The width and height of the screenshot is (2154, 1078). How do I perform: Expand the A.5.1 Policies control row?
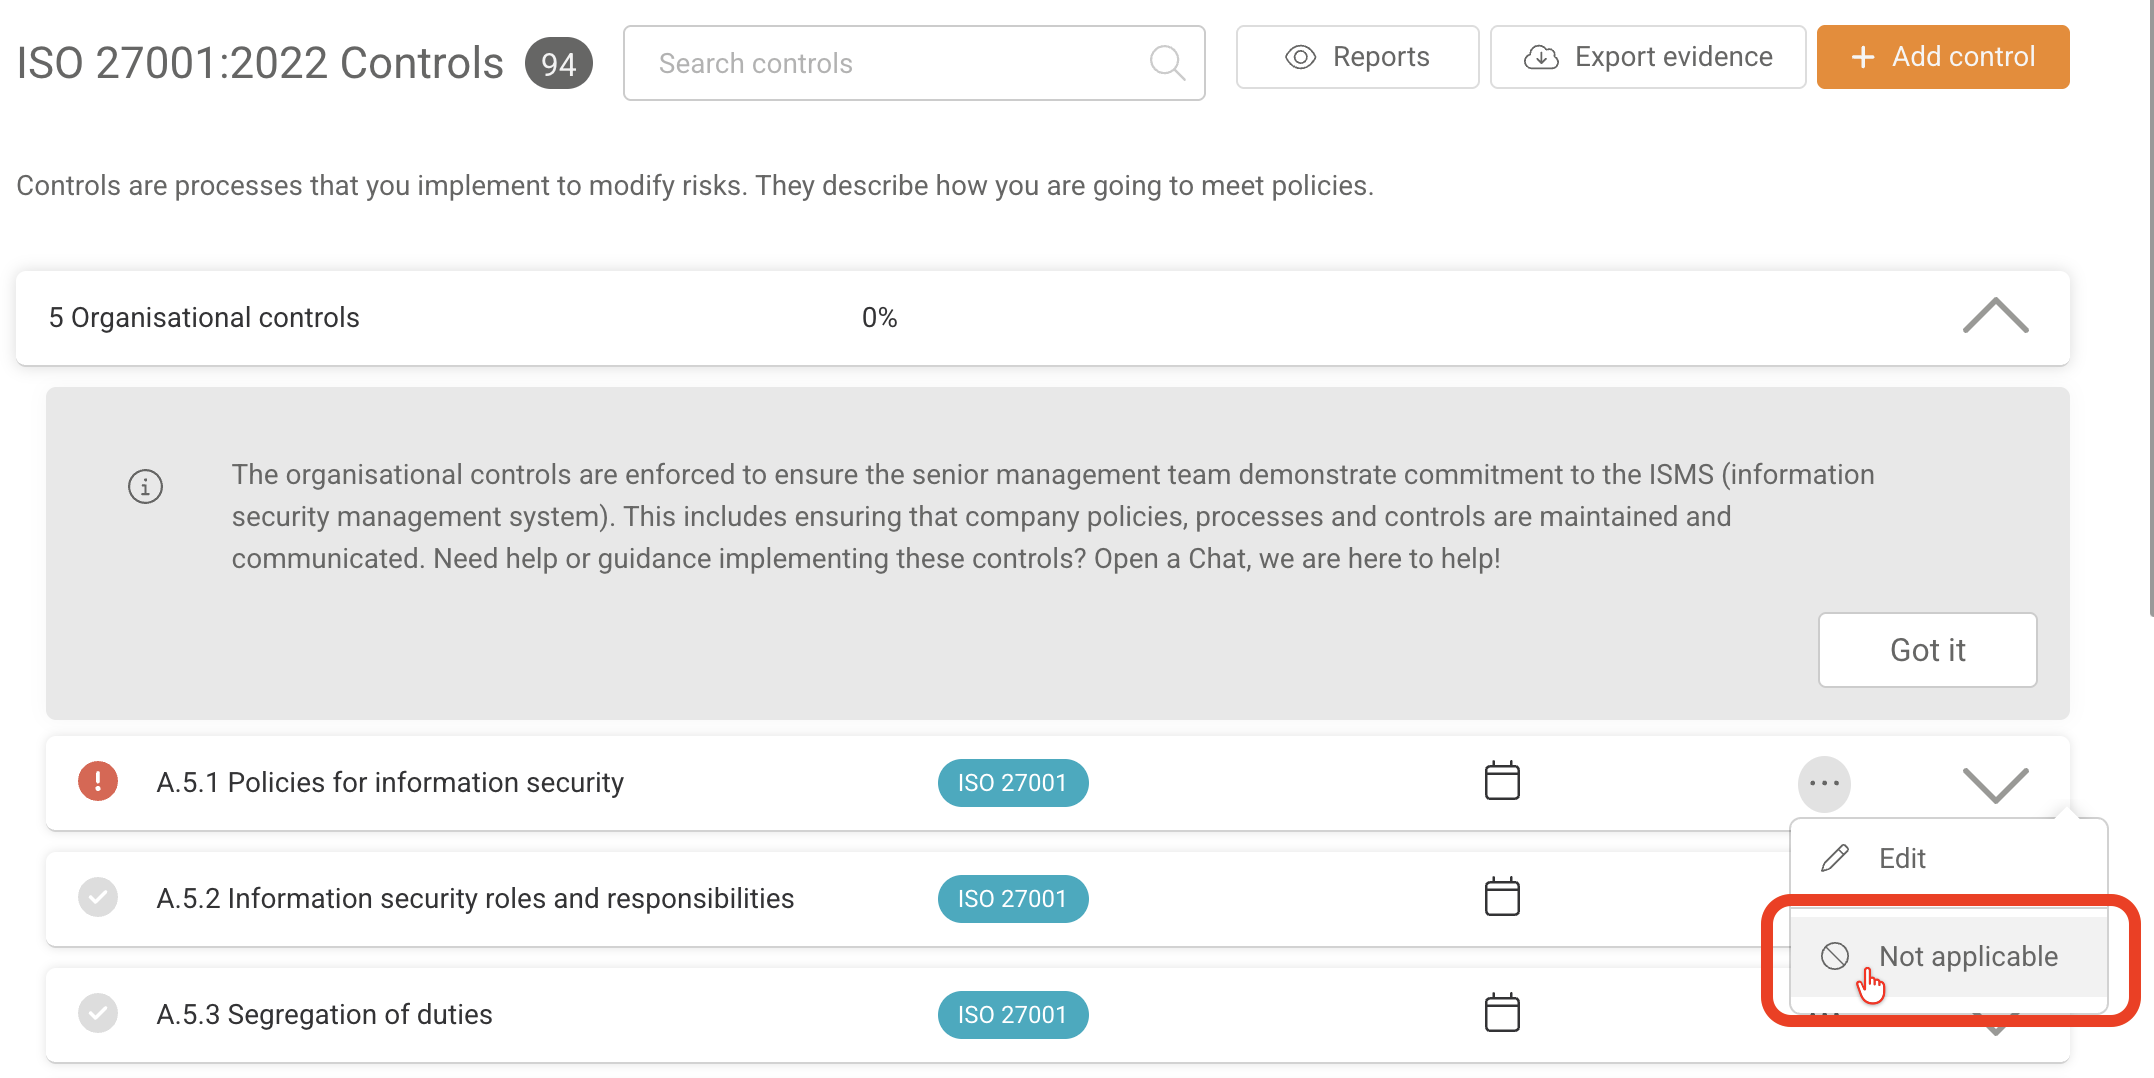(1995, 784)
